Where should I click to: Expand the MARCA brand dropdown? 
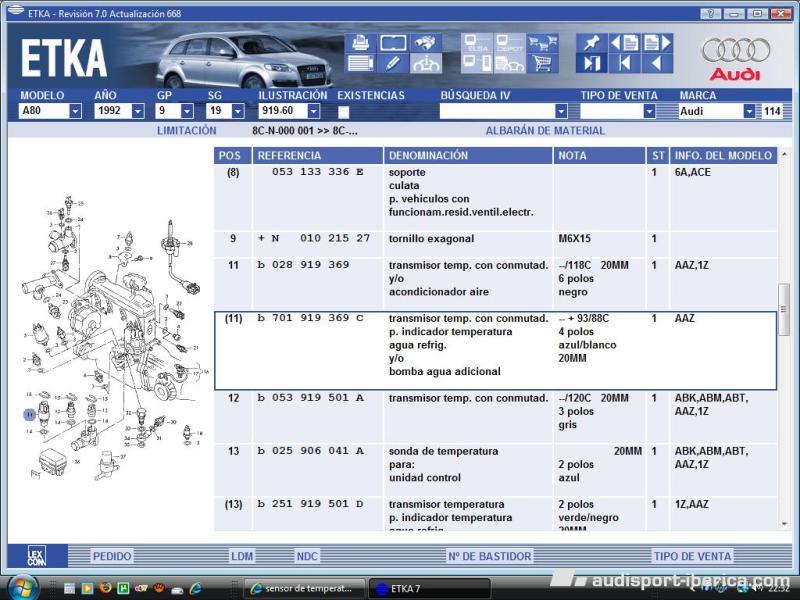[749, 112]
